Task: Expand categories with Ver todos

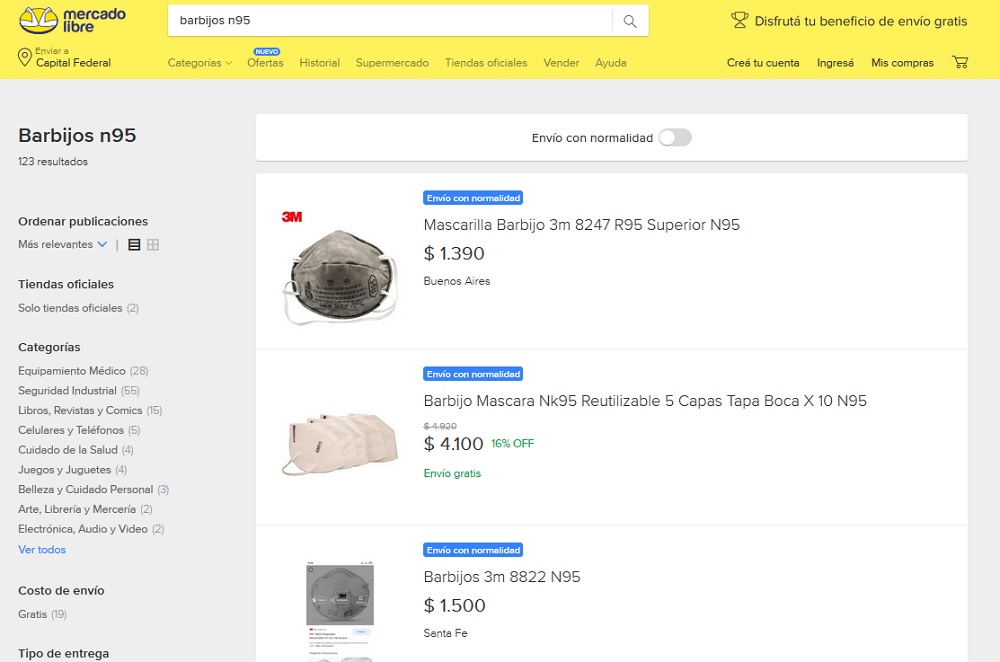Action: pos(41,549)
